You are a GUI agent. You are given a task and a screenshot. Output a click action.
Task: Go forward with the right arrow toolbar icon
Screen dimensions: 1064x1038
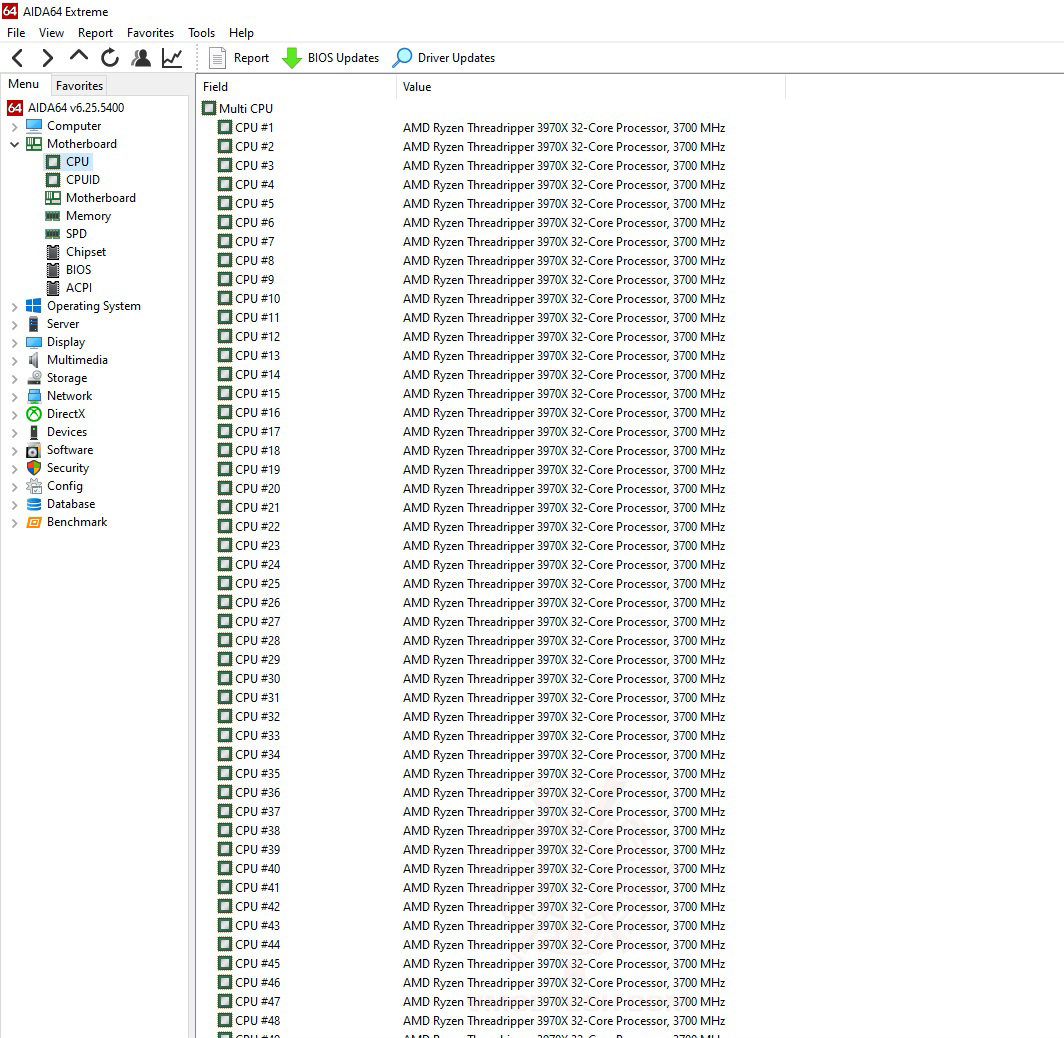[48, 58]
